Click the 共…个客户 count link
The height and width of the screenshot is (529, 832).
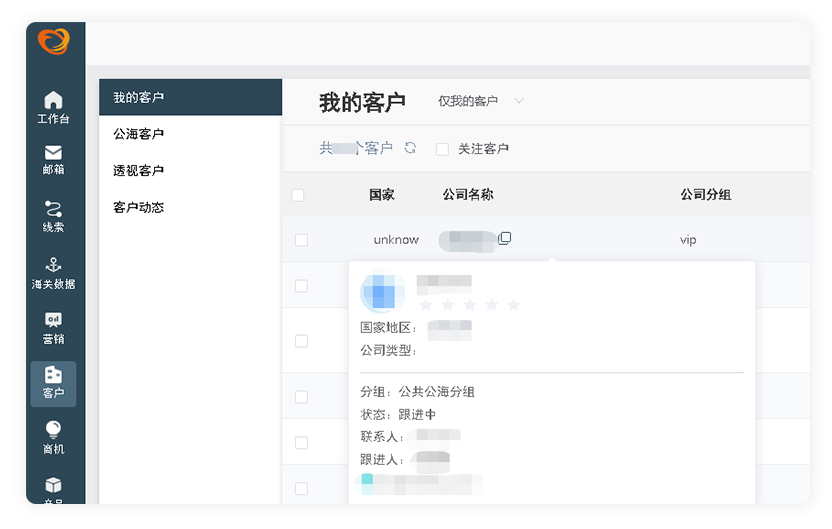pyautogui.click(x=356, y=148)
